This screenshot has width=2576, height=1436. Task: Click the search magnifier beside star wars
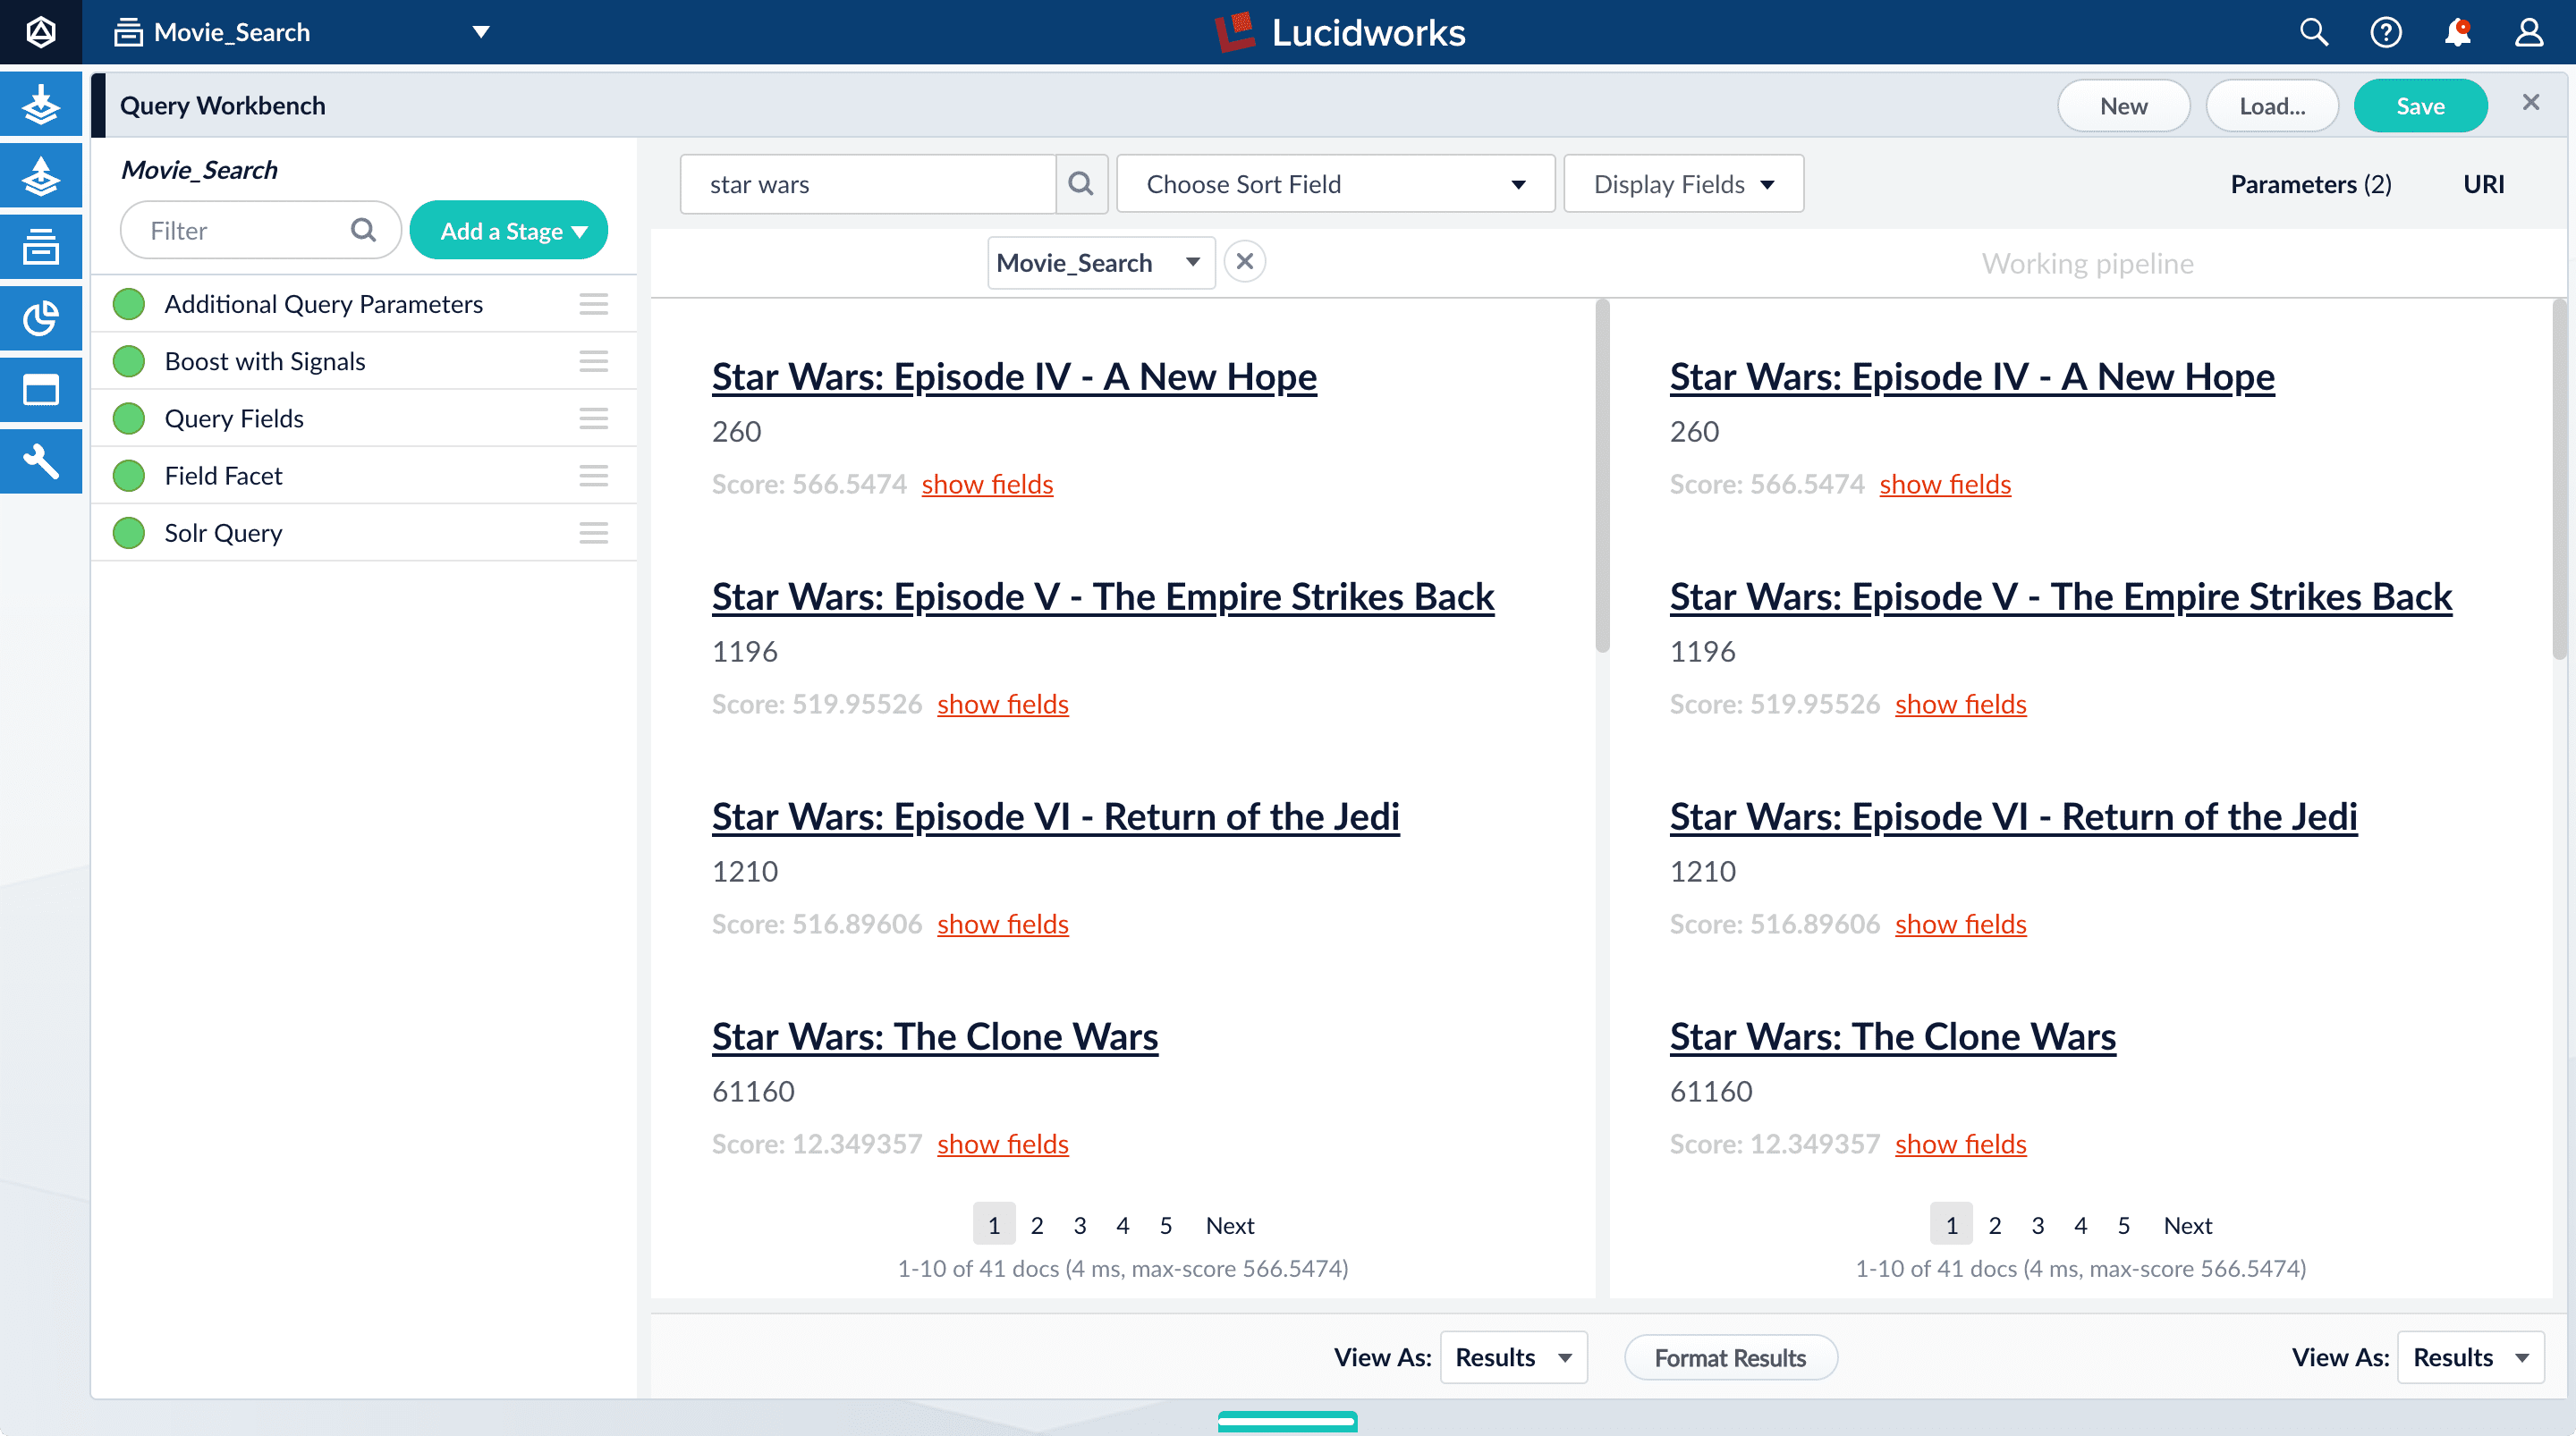[x=1080, y=184]
